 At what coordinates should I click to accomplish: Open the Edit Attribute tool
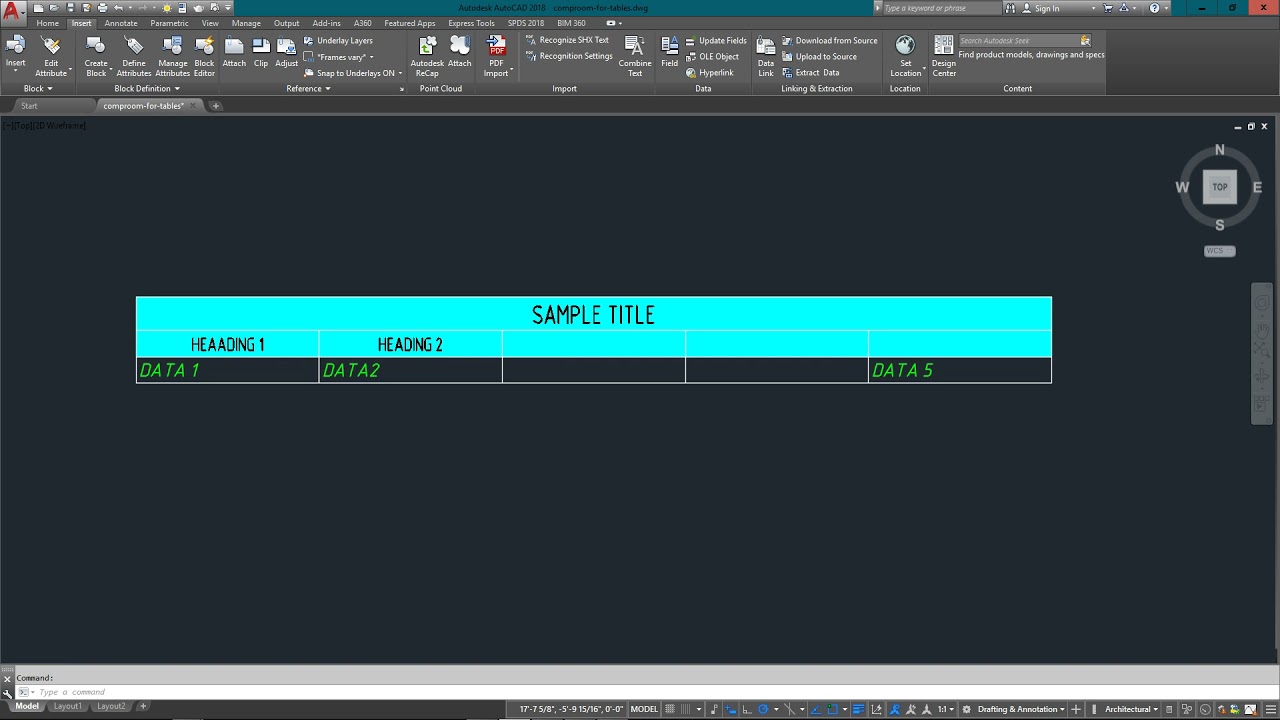click(x=51, y=56)
